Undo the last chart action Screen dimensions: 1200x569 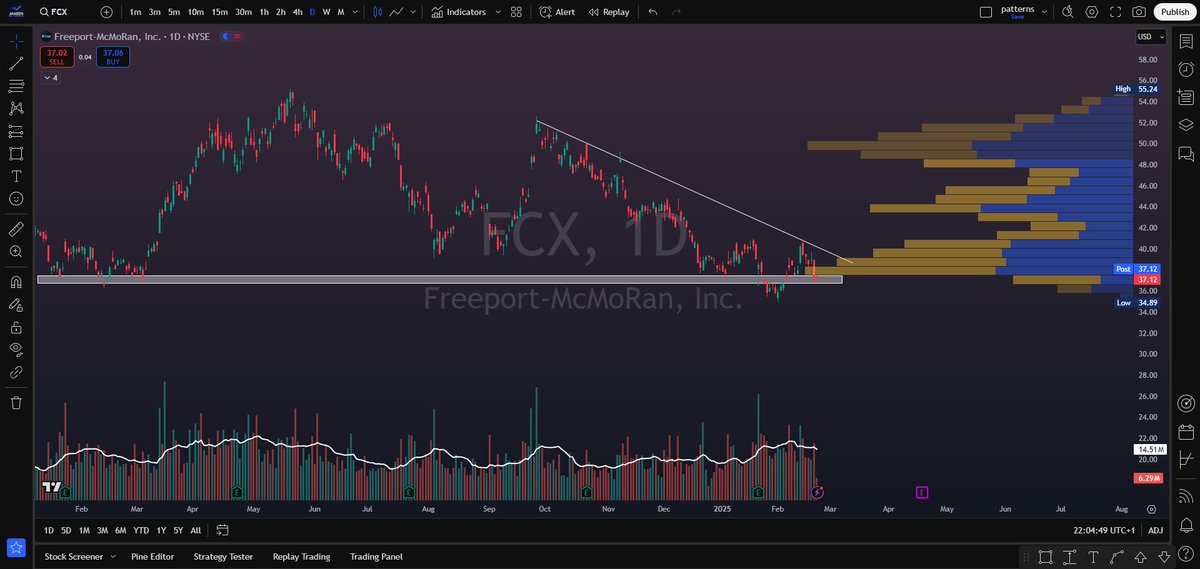pos(653,12)
